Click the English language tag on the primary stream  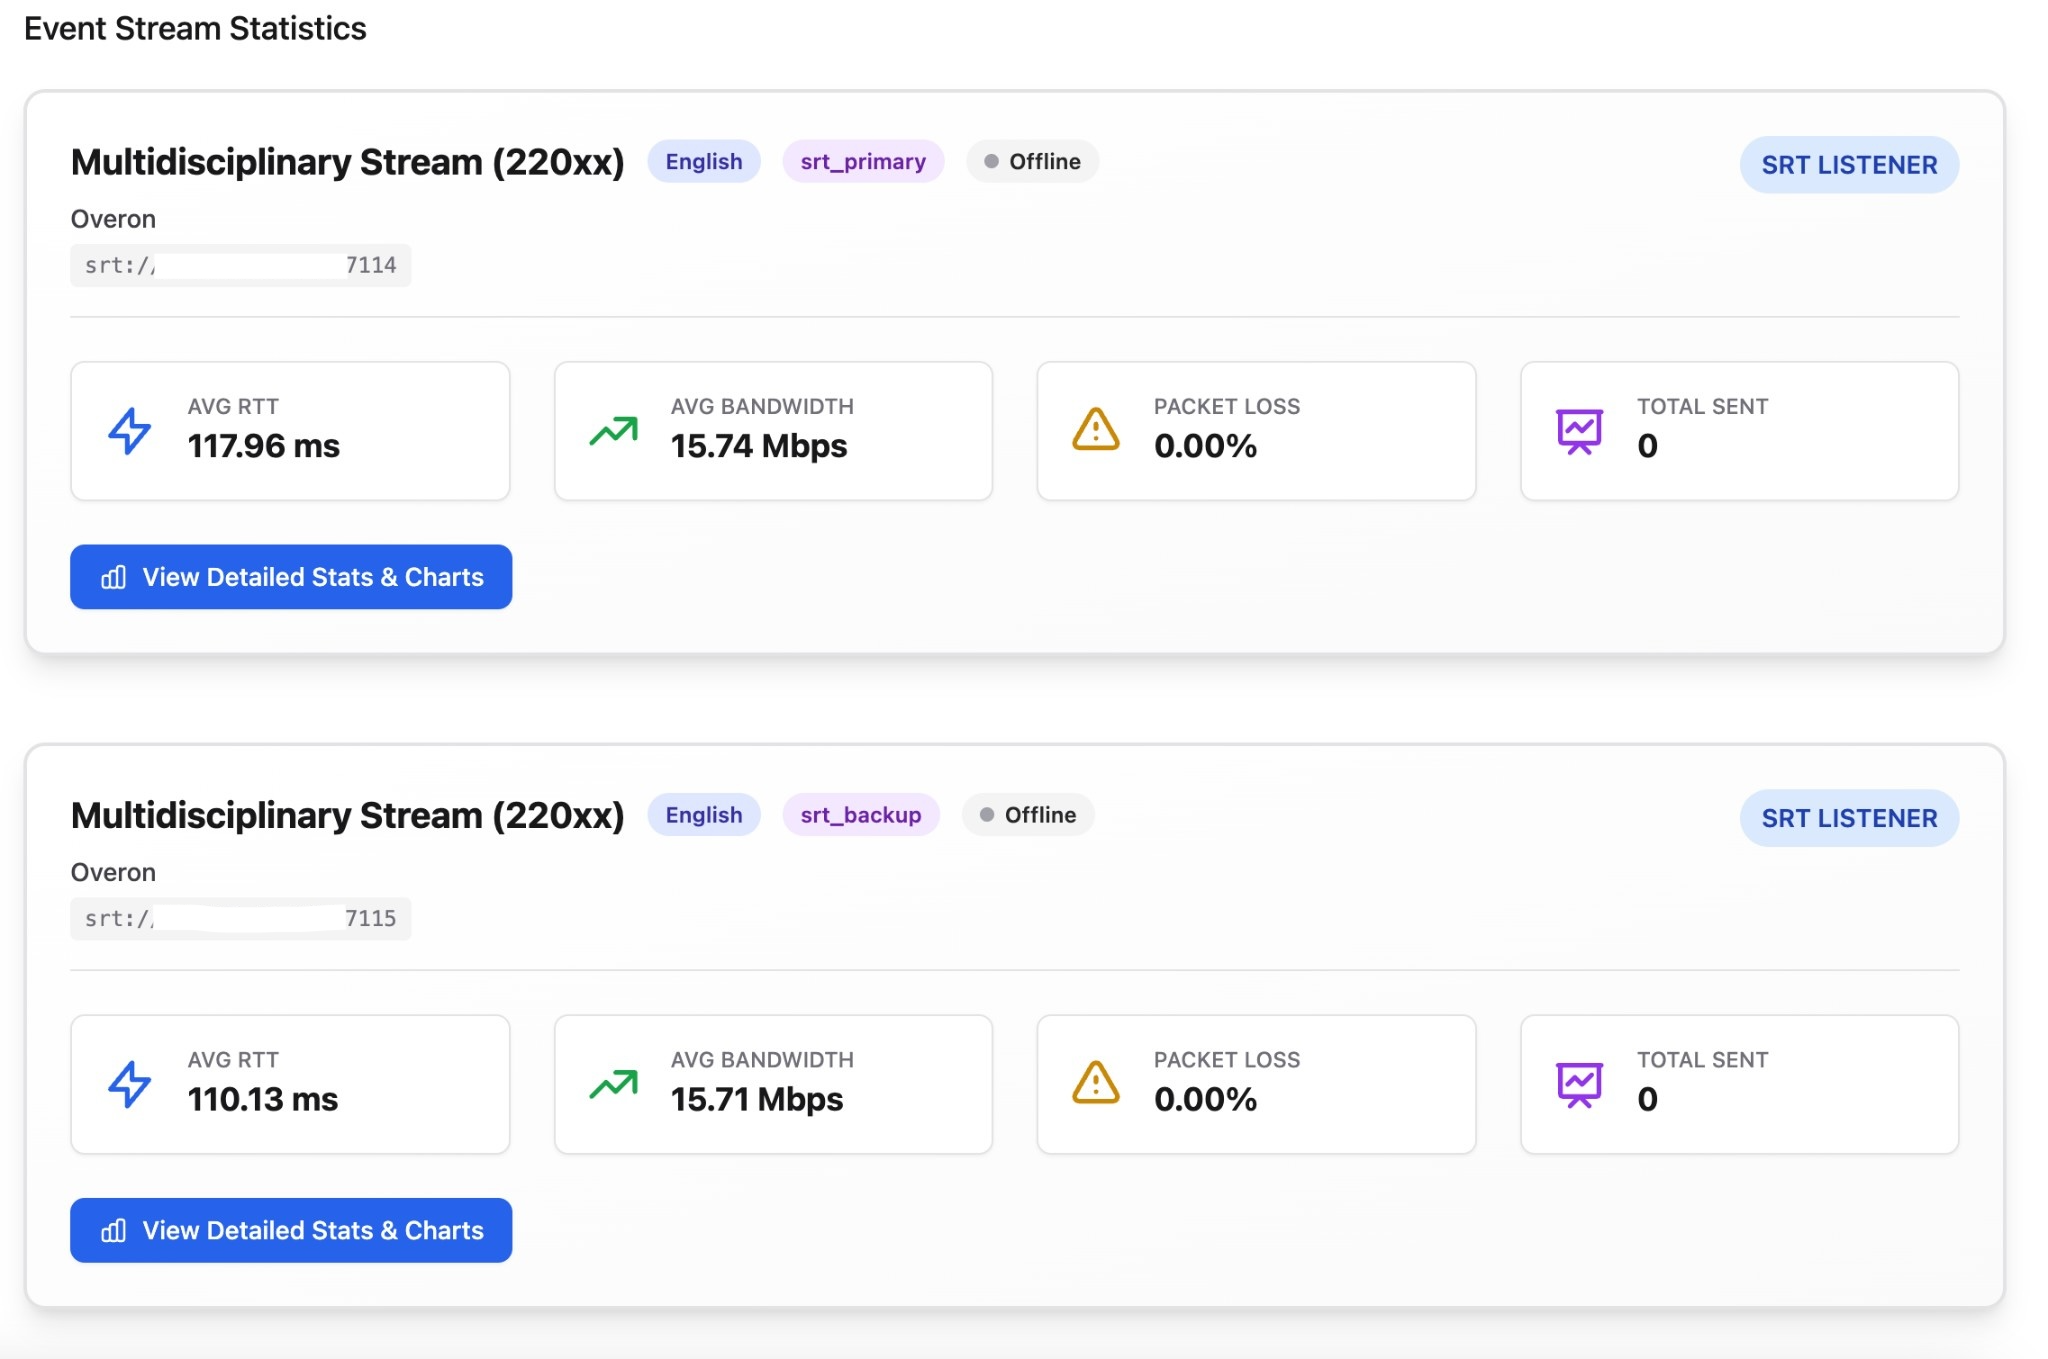(x=704, y=161)
